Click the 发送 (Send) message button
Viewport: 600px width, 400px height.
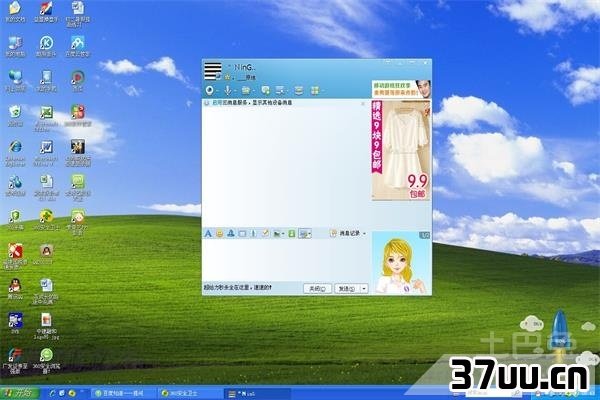pos(347,289)
